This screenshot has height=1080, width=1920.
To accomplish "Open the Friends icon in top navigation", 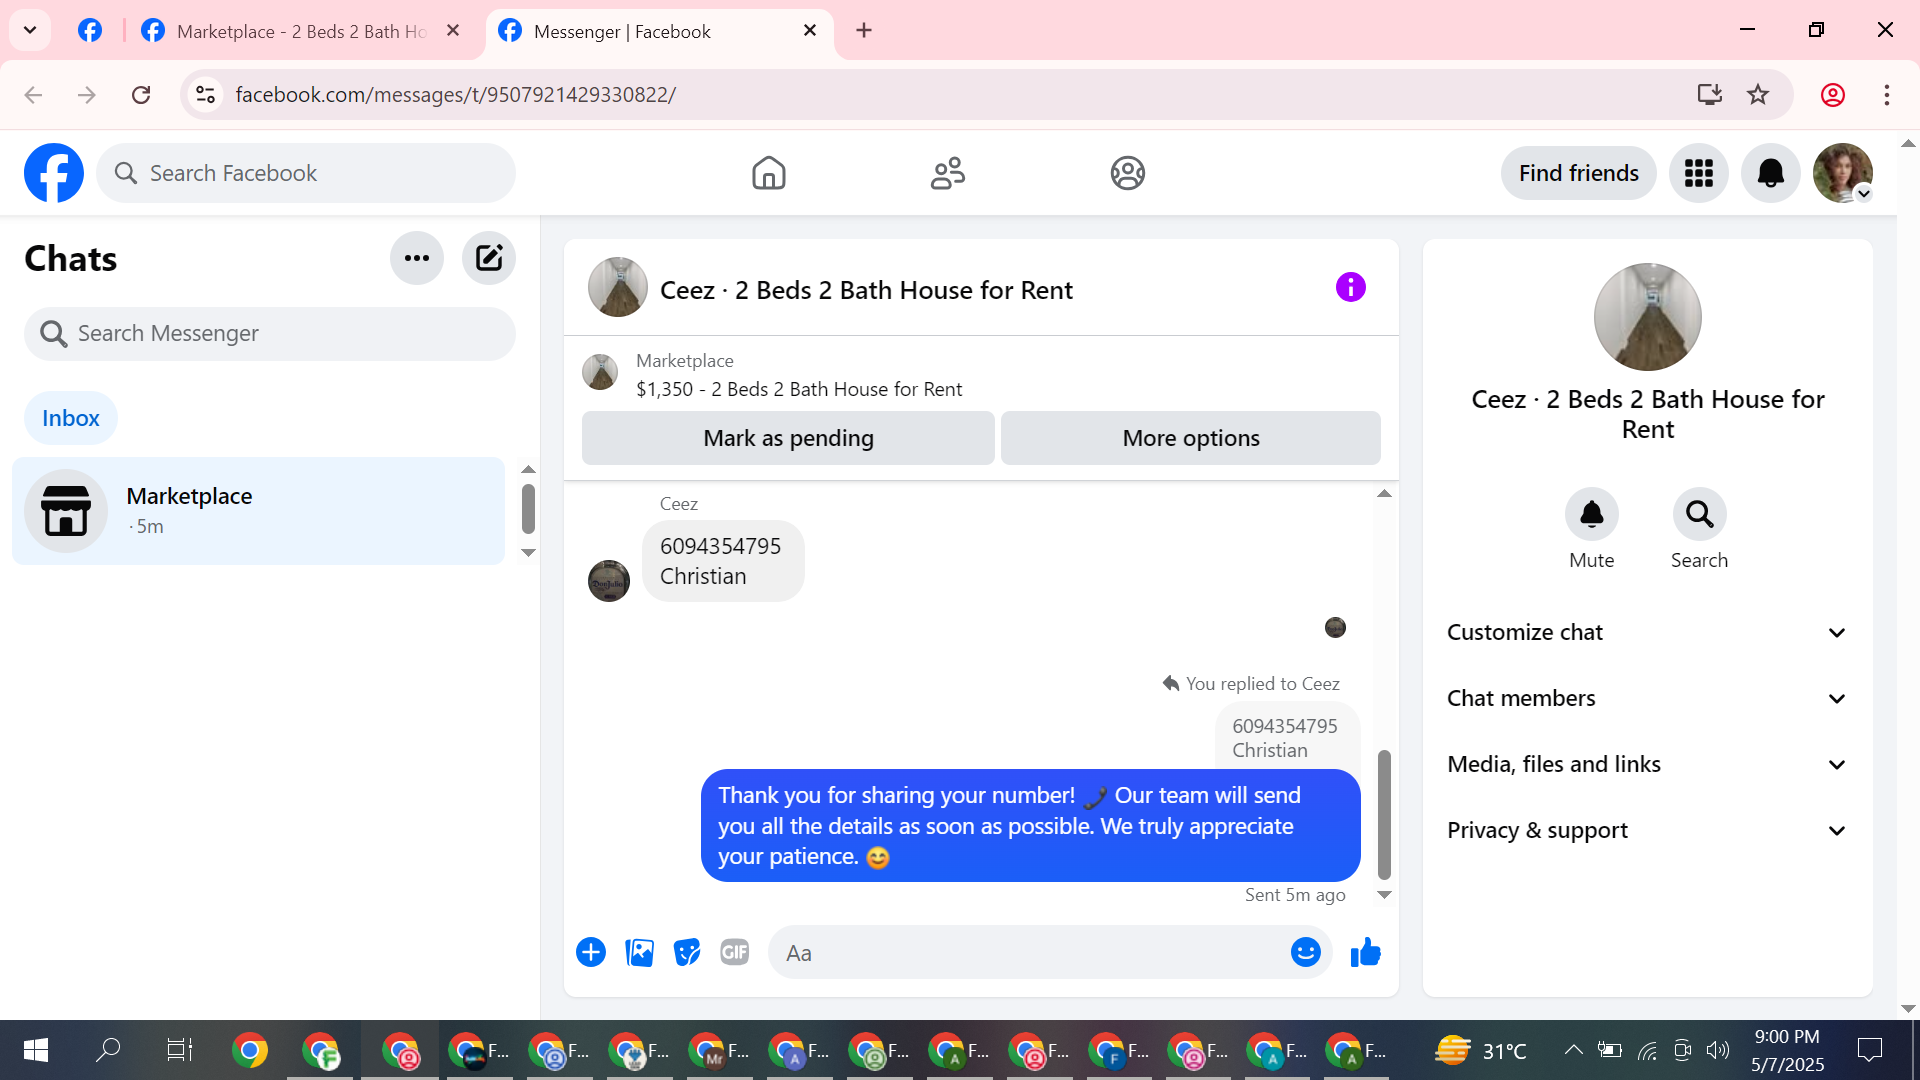I will (x=947, y=173).
